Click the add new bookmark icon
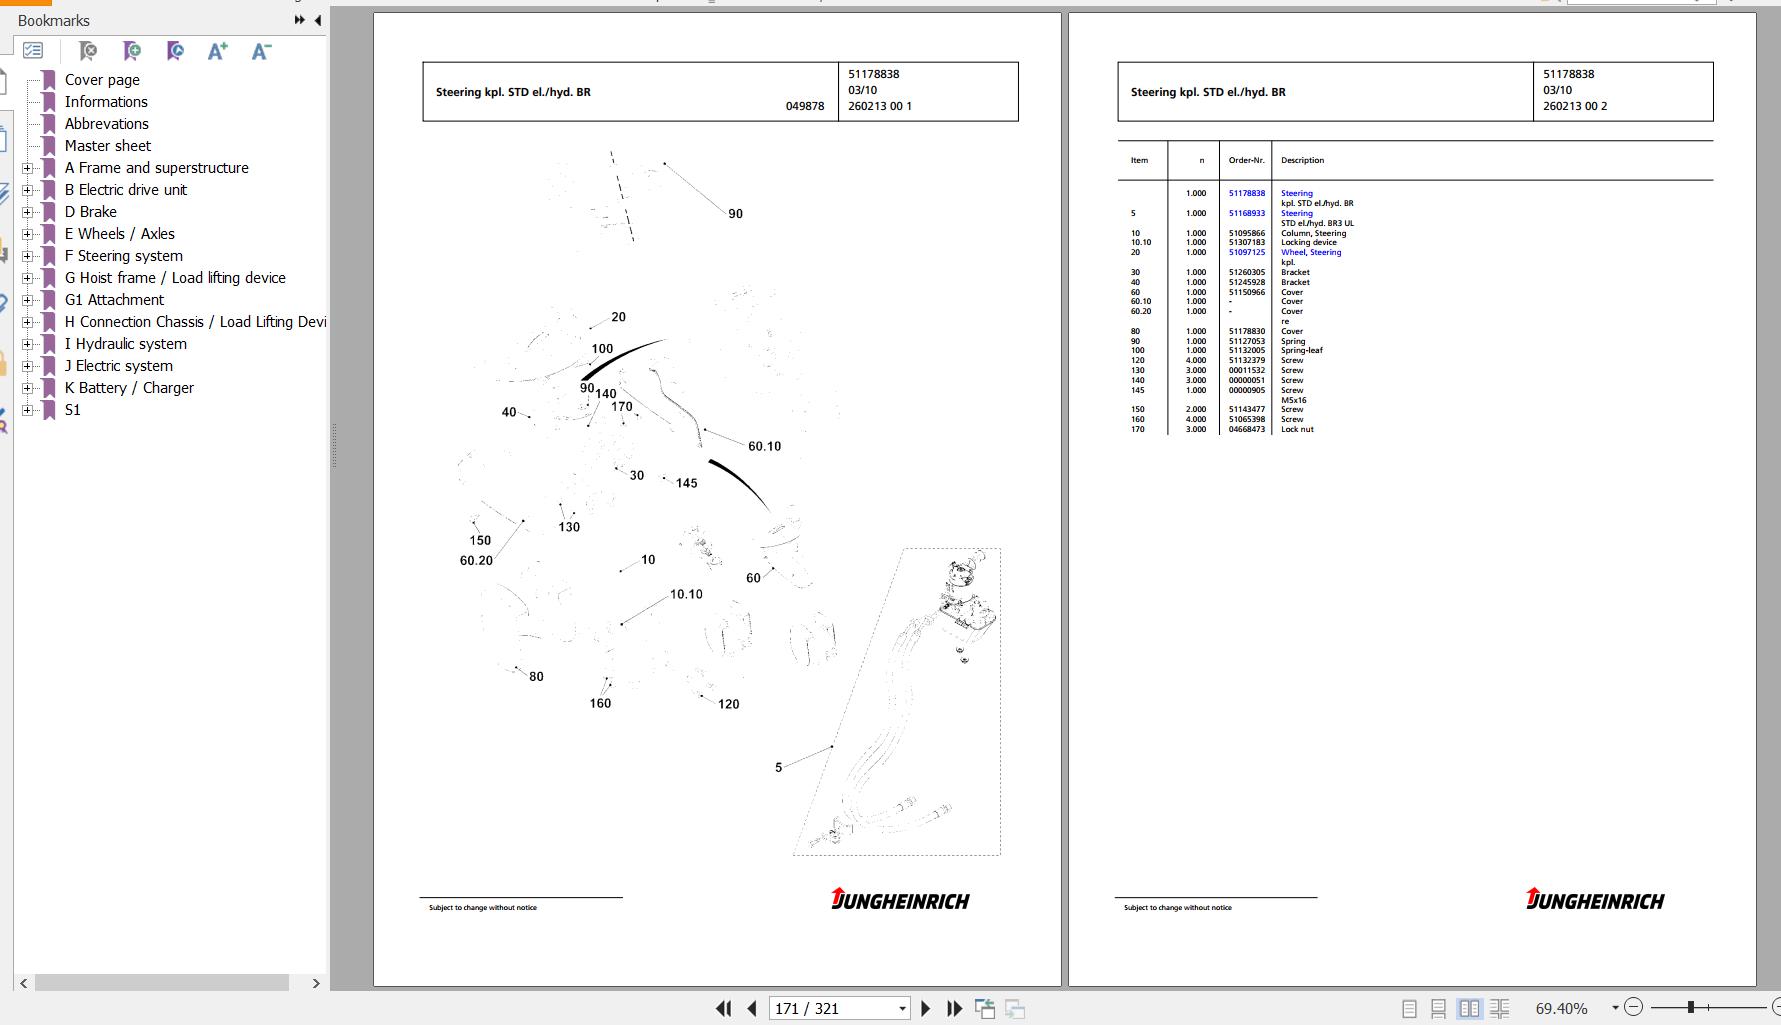Image resolution: width=1781 pixels, height=1025 pixels. 132,50
